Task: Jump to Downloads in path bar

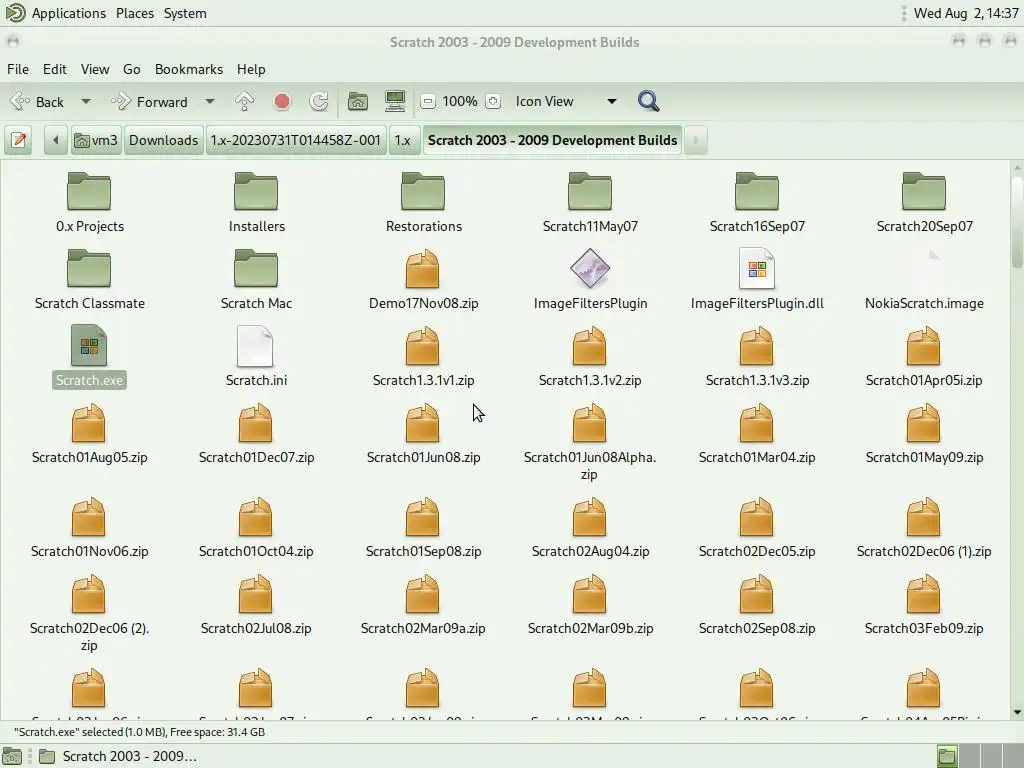Action: pos(163,140)
